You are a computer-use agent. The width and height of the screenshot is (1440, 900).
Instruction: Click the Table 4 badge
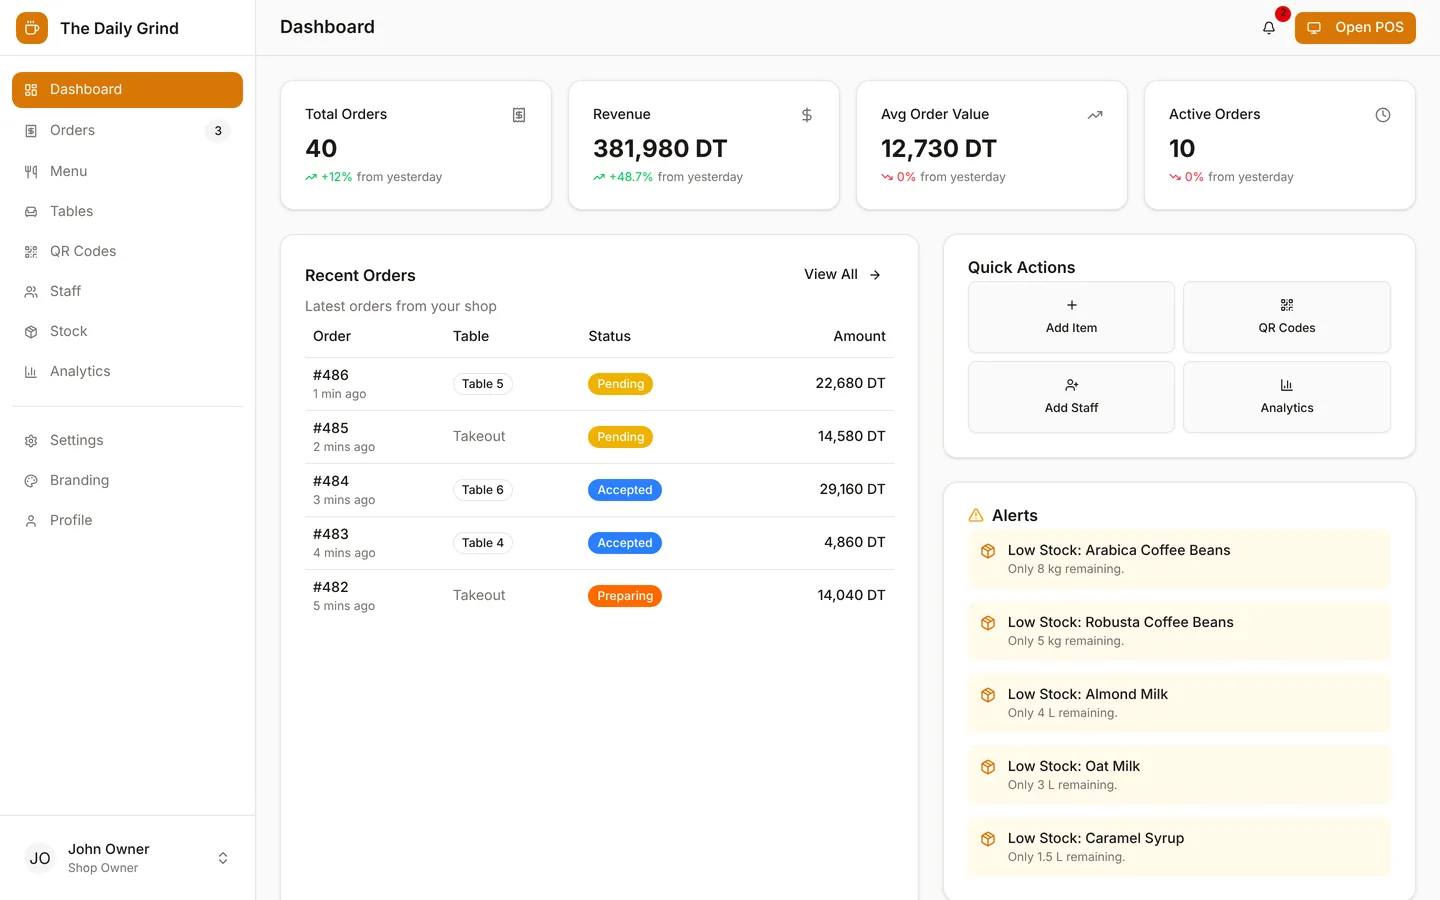point(483,543)
